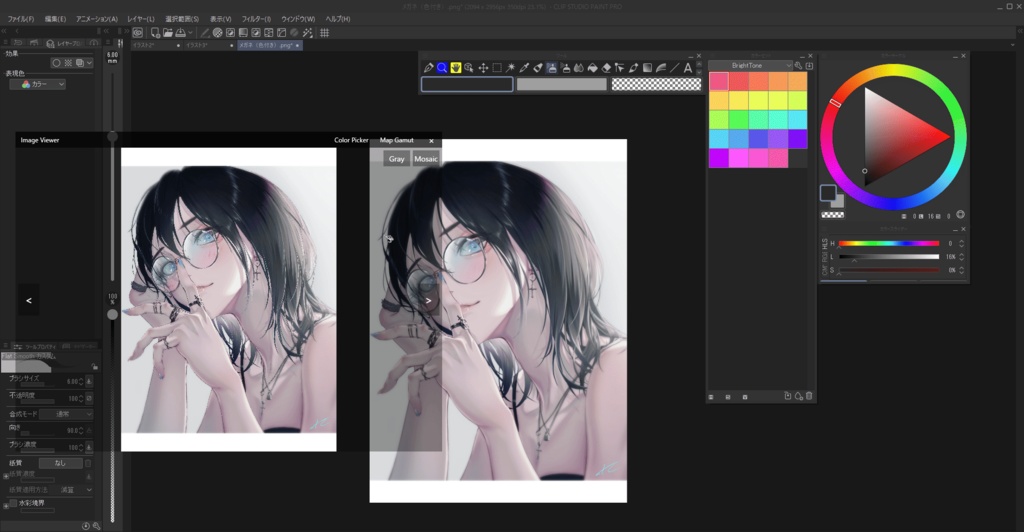
Task: Select the Text tool (A icon)
Action: [x=688, y=68]
